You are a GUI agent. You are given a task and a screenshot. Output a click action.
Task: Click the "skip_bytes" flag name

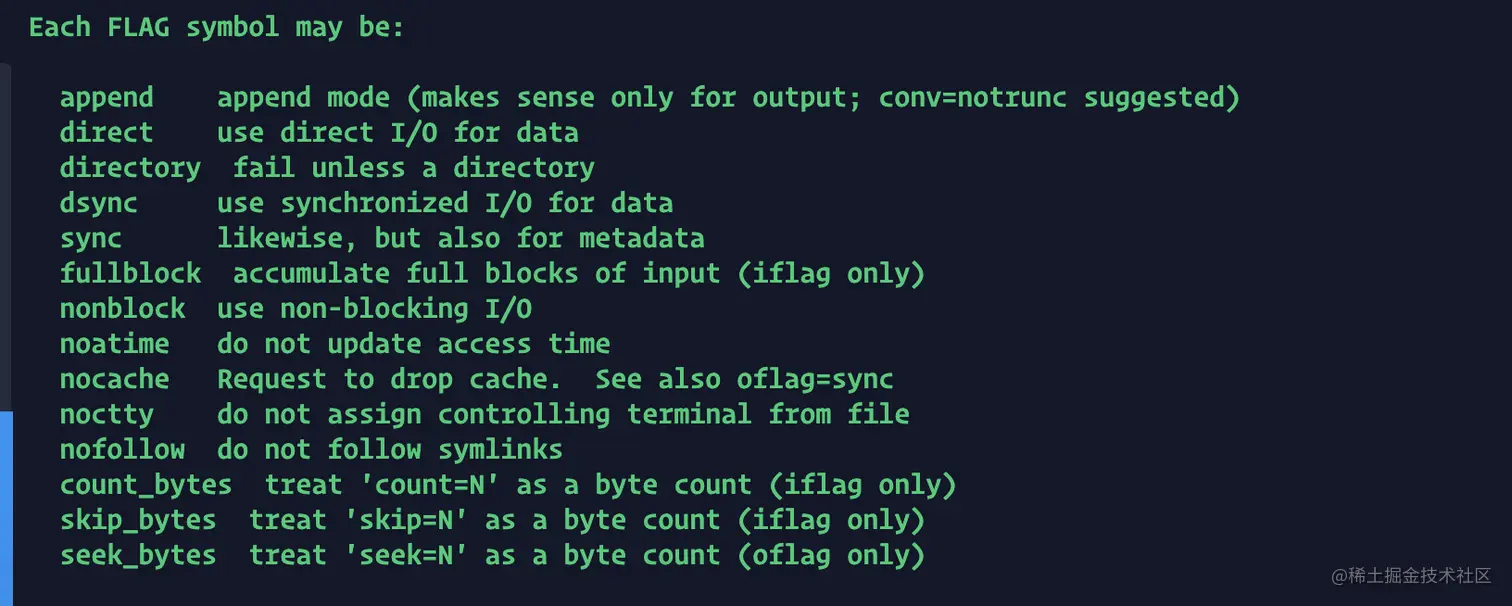(x=138, y=520)
